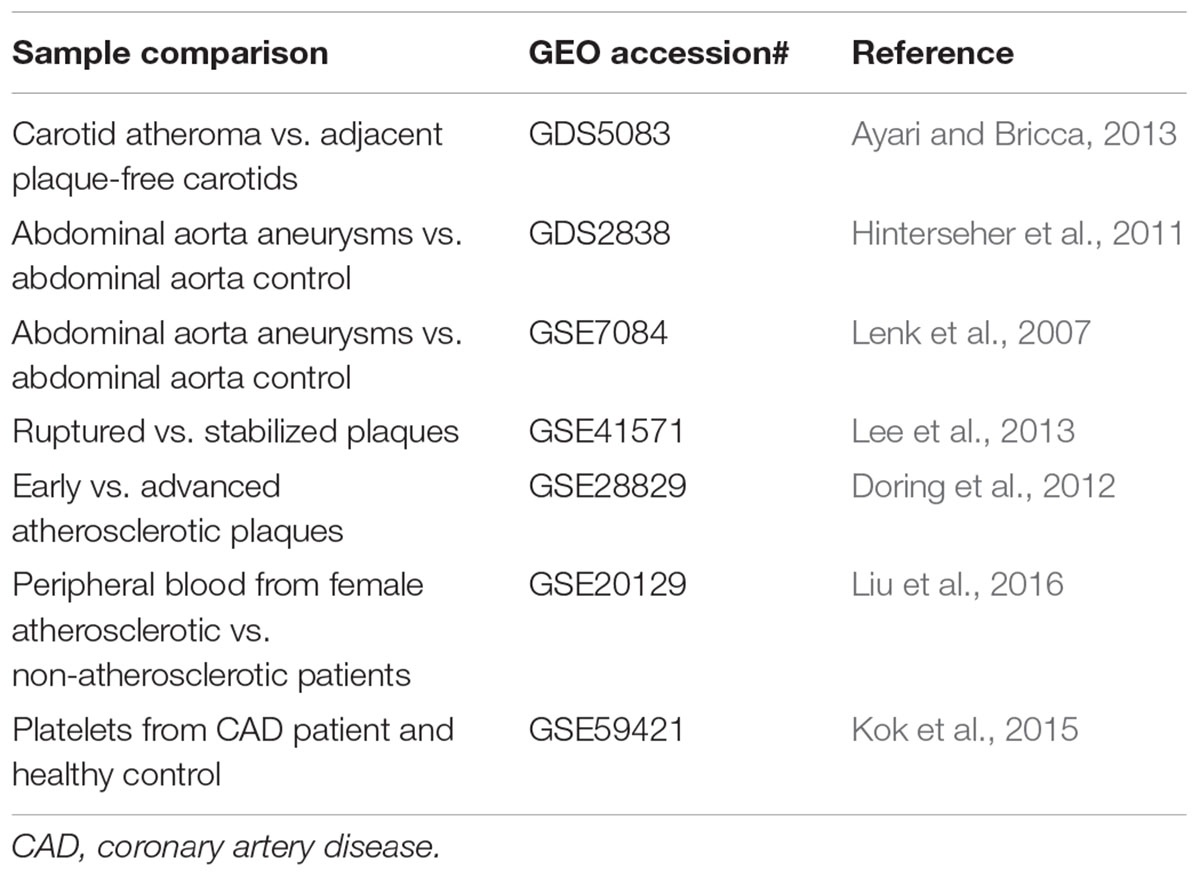Screen dimensions: 1200x877
Task: Select the GSE20129 accession number
Action: pos(607,584)
